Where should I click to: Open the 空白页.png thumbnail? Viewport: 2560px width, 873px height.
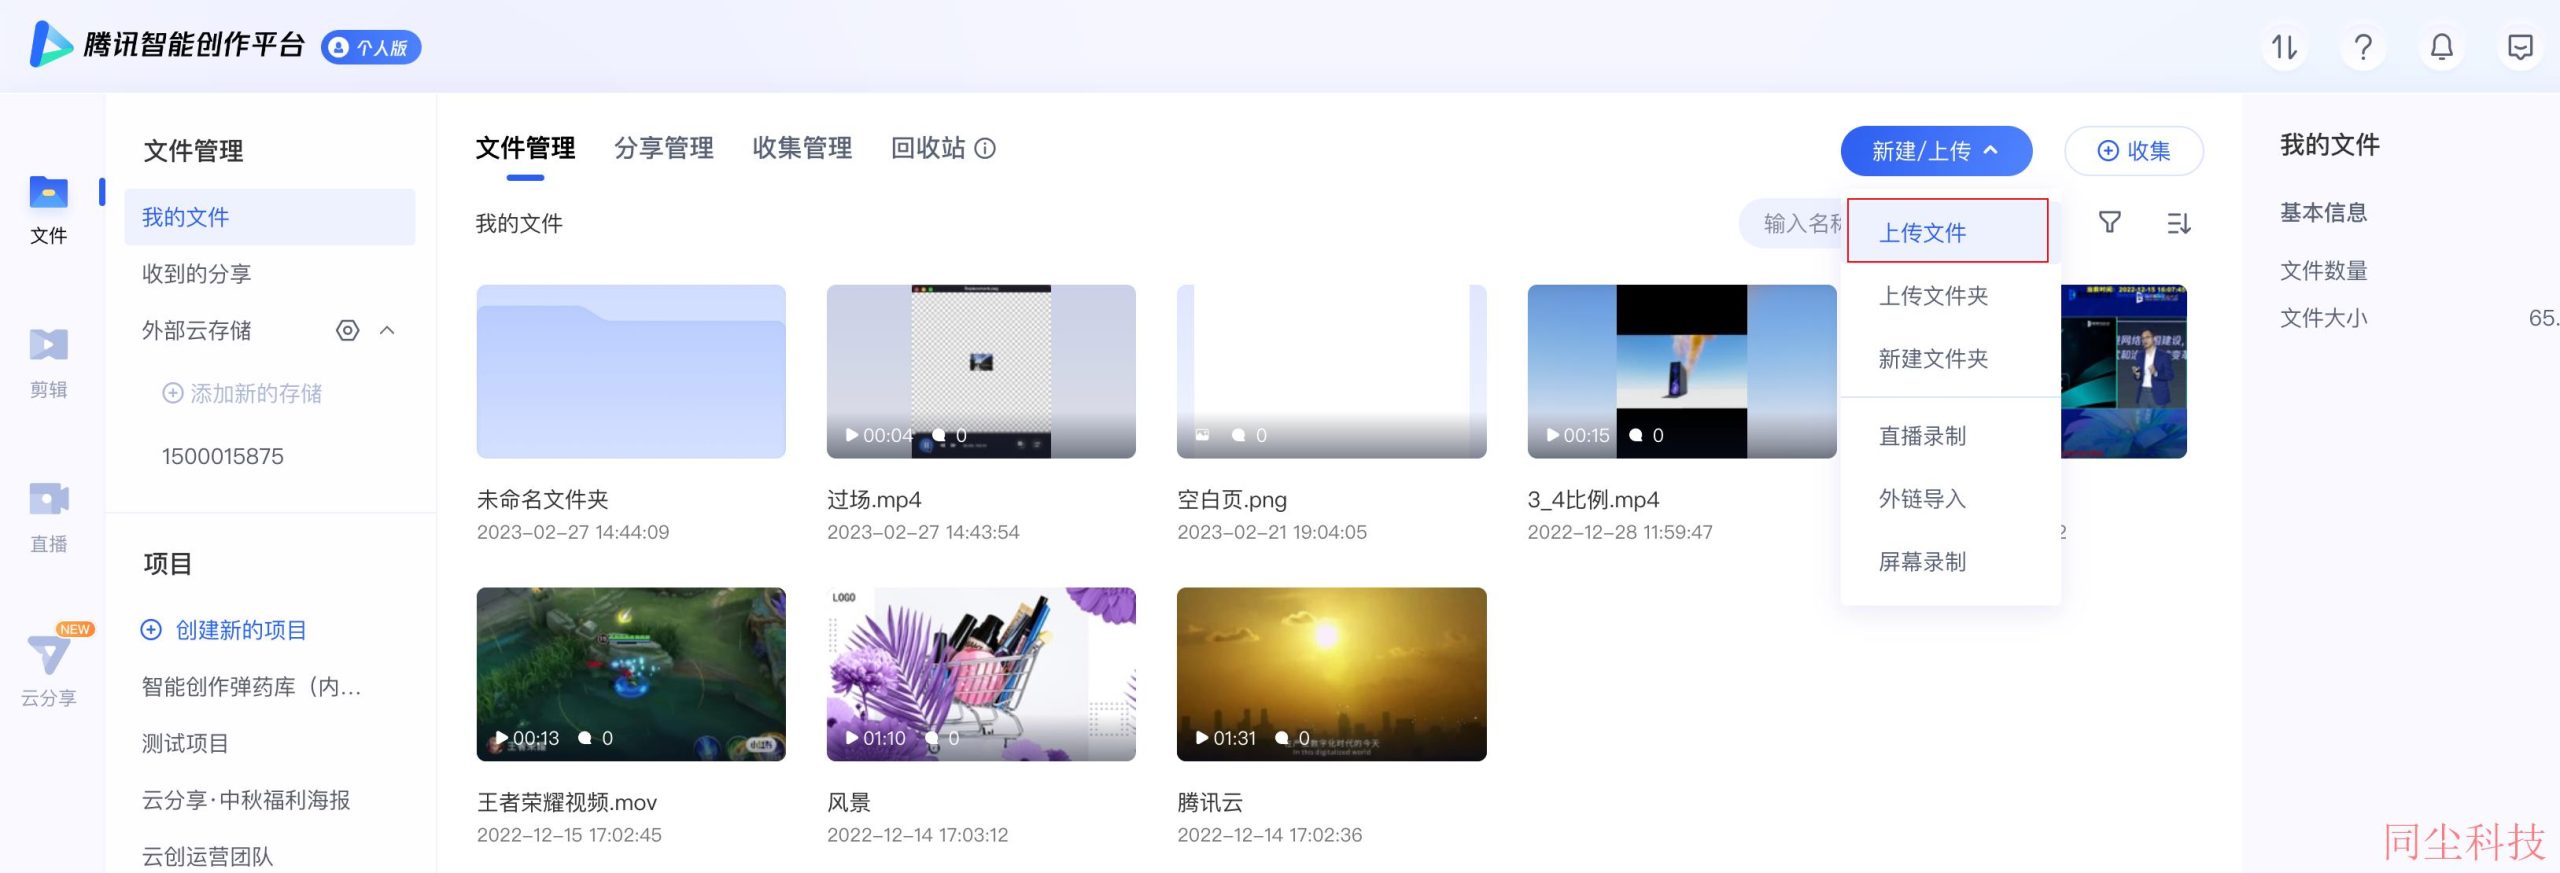coord(1331,372)
